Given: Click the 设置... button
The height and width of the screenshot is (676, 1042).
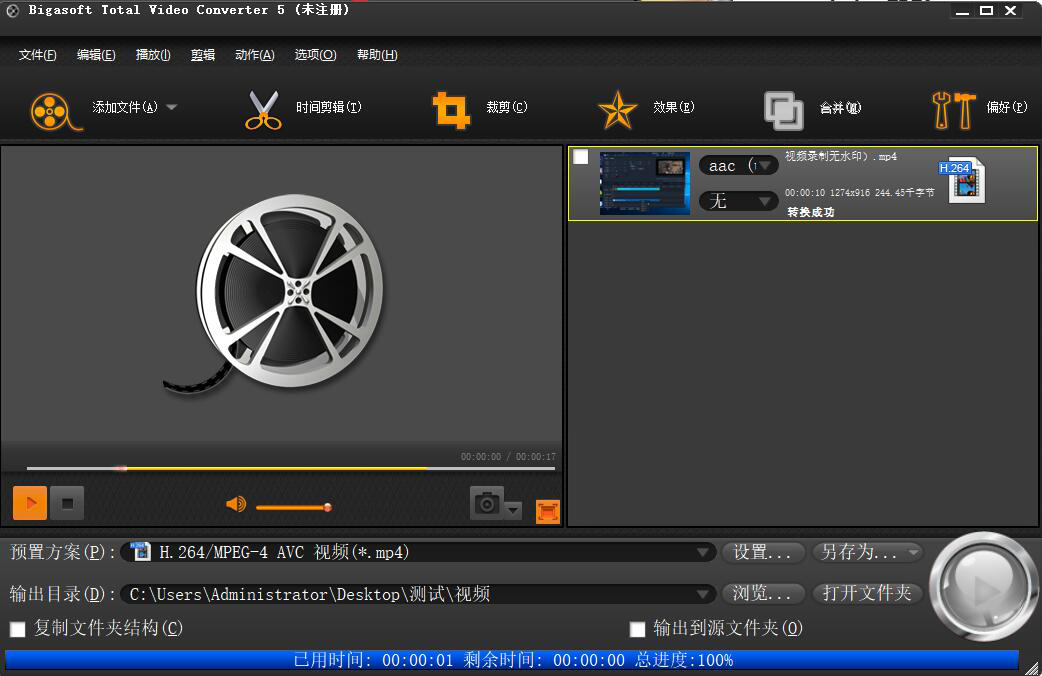Looking at the screenshot, I should tap(763, 552).
